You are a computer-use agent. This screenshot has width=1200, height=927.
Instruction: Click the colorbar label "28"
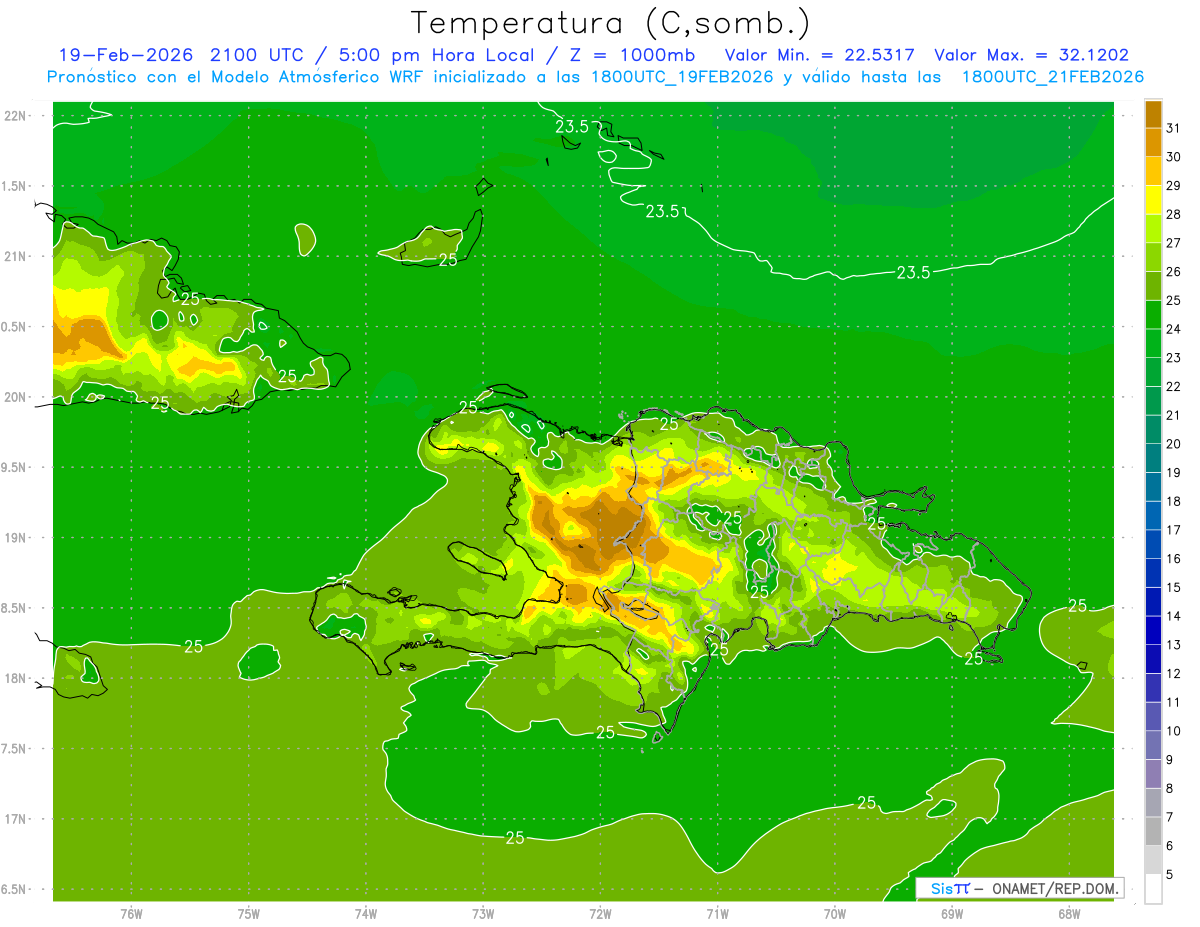(1174, 214)
